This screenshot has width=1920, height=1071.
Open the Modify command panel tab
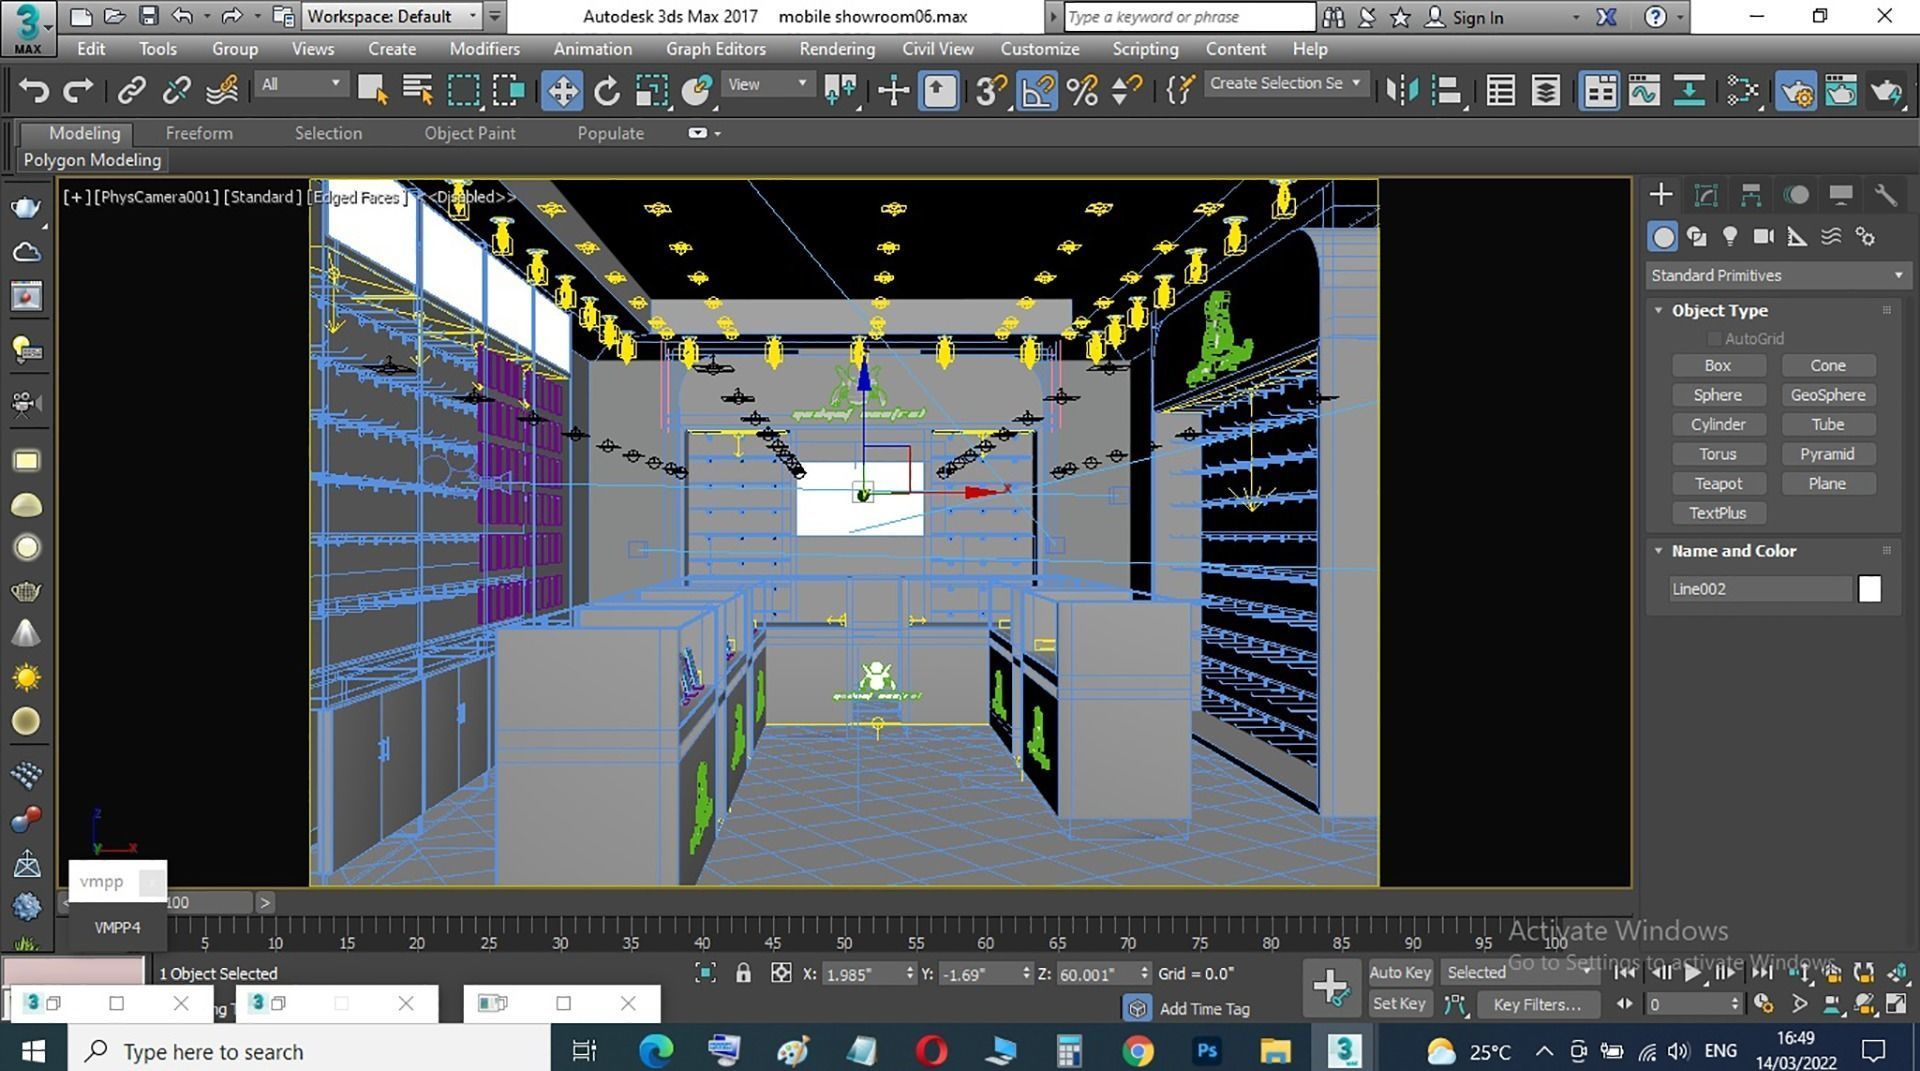click(1706, 195)
